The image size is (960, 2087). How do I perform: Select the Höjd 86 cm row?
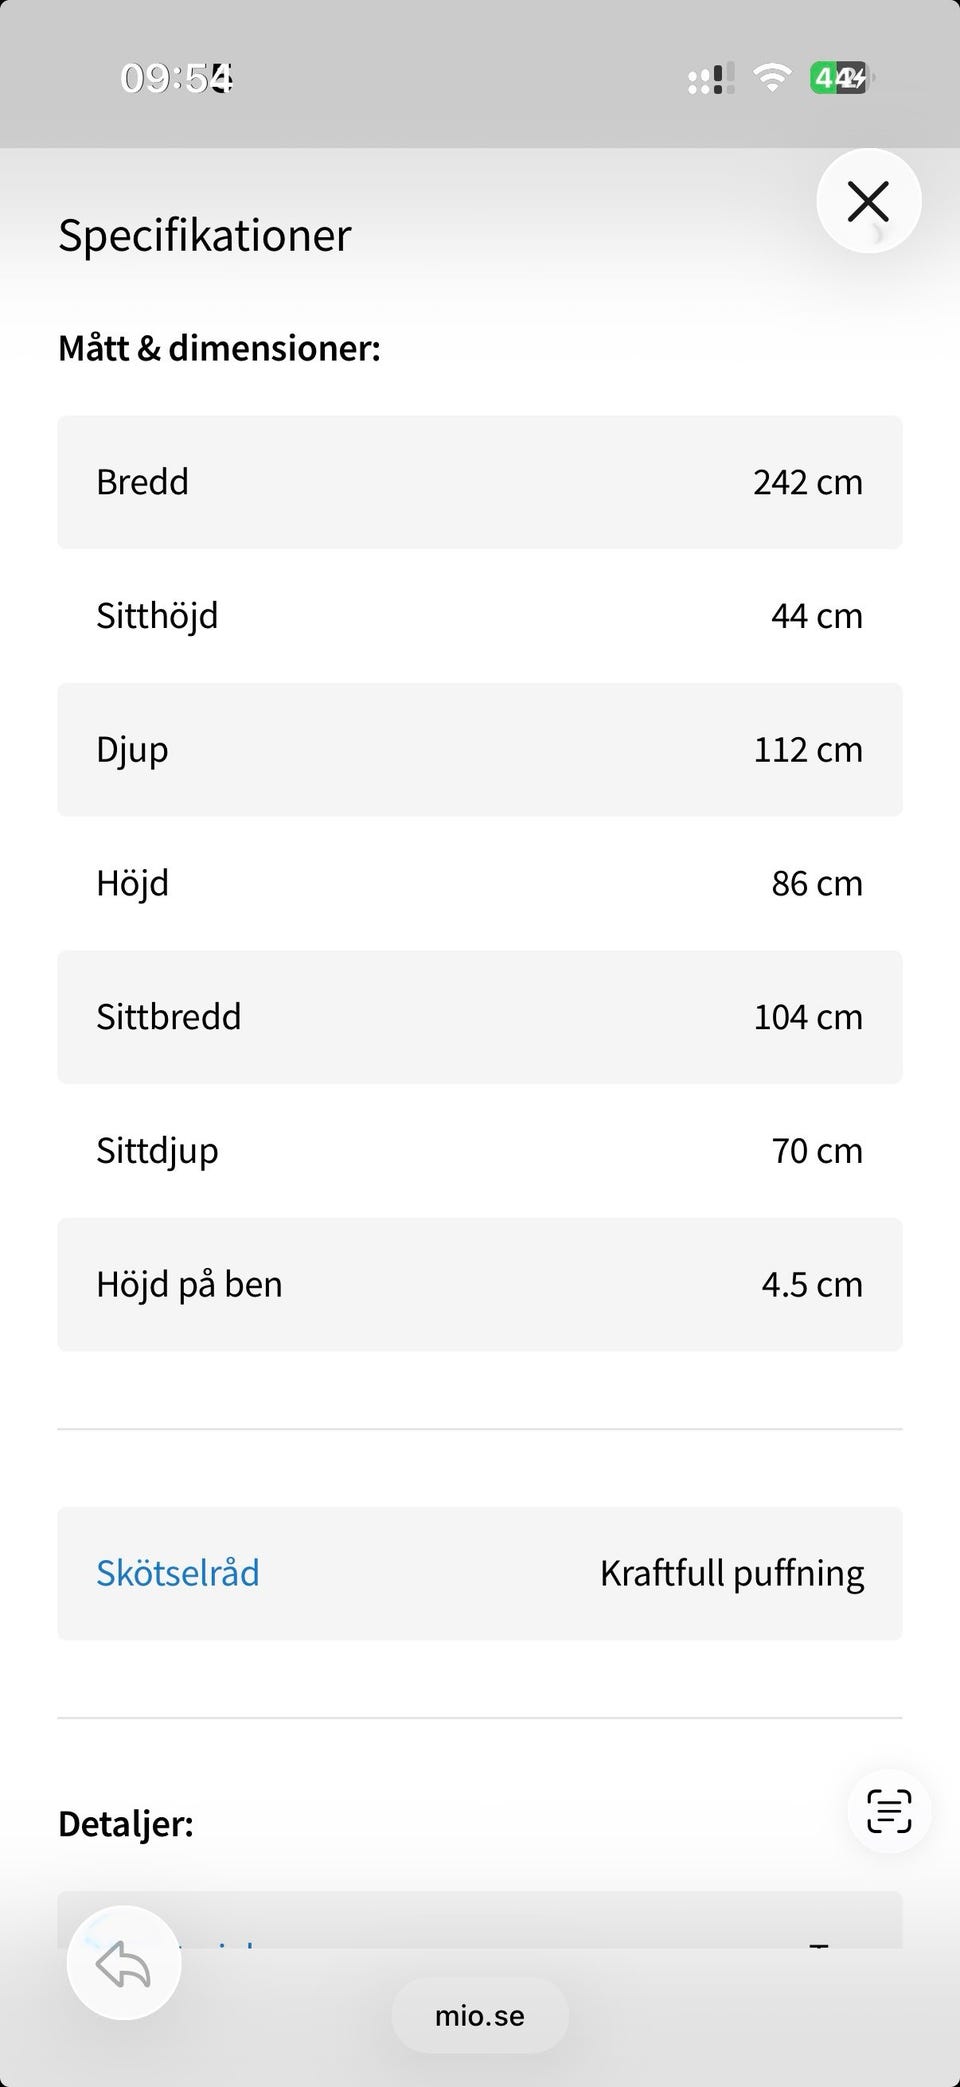click(x=480, y=884)
